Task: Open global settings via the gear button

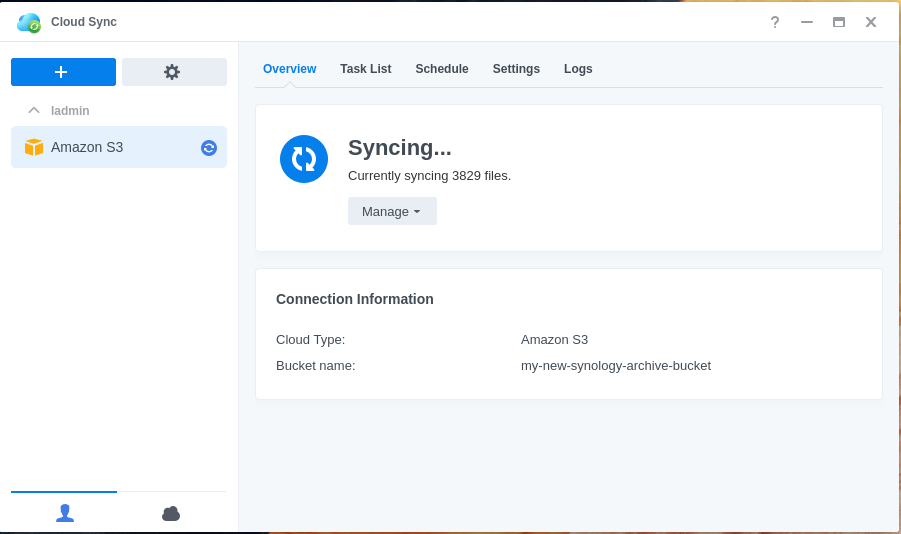Action: (174, 72)
